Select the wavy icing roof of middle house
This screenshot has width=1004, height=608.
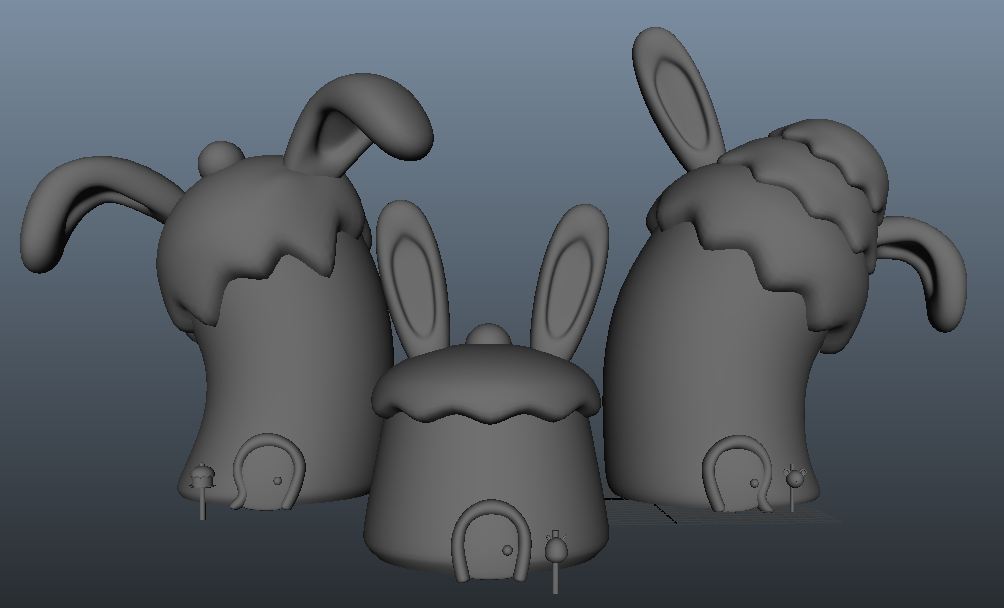485,384
